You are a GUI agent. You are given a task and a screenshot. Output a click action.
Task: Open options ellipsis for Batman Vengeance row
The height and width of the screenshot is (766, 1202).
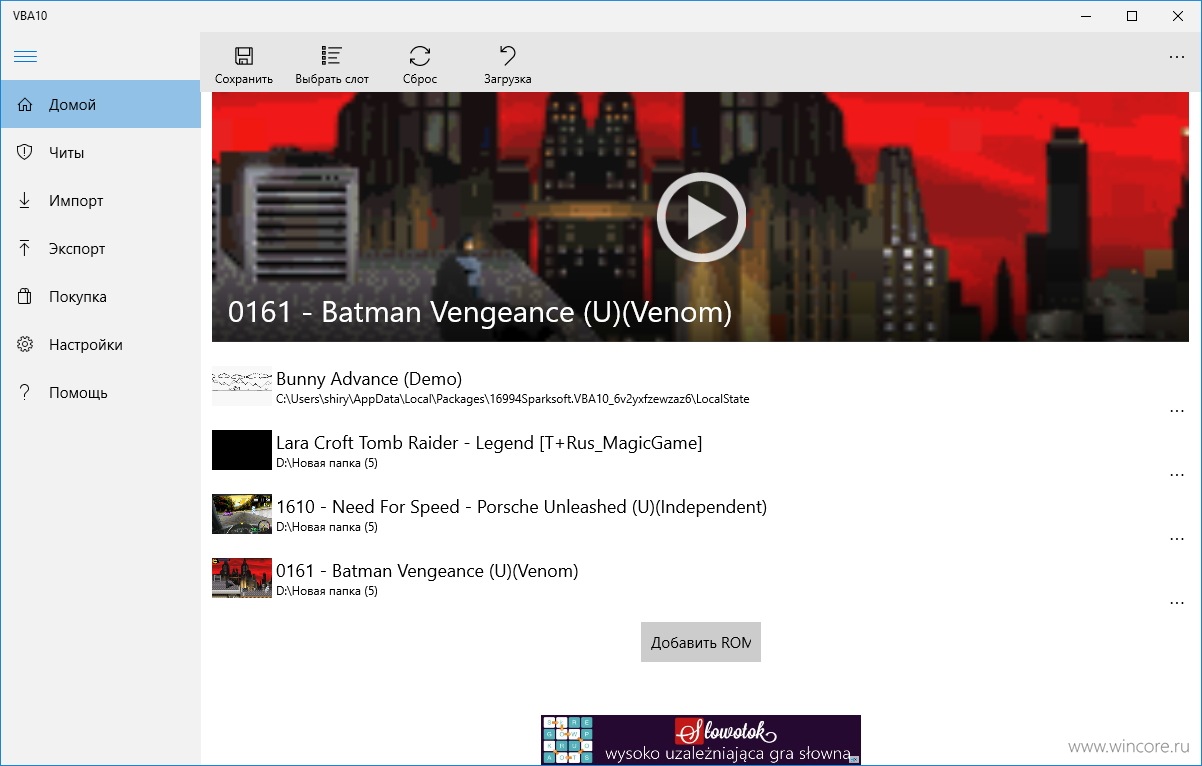pyautogui.click(x=1177, y=603)
